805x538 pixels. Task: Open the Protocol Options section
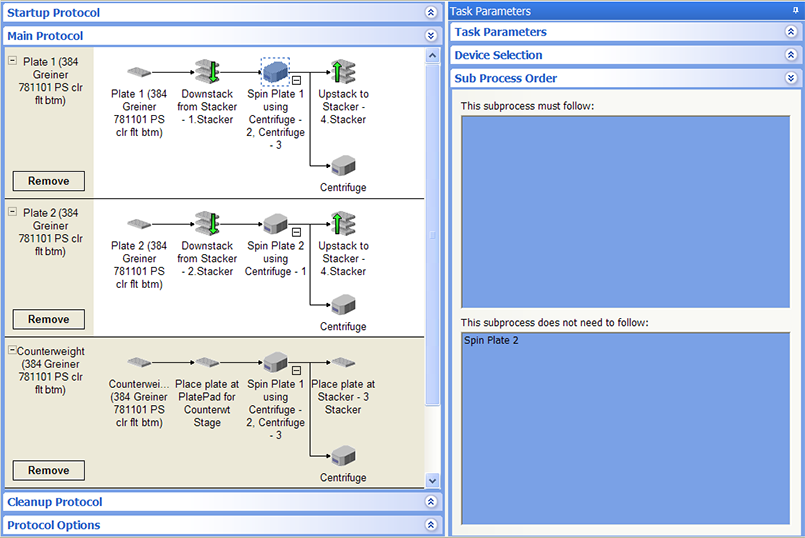point(431,525)
